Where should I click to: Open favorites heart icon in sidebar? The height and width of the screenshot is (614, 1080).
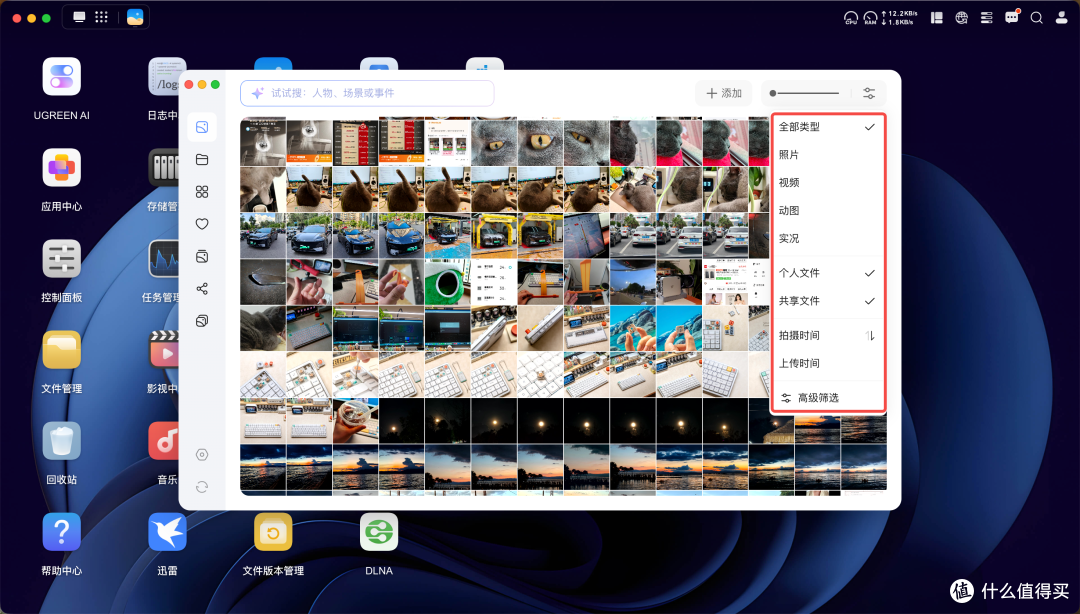pos(202,224)
